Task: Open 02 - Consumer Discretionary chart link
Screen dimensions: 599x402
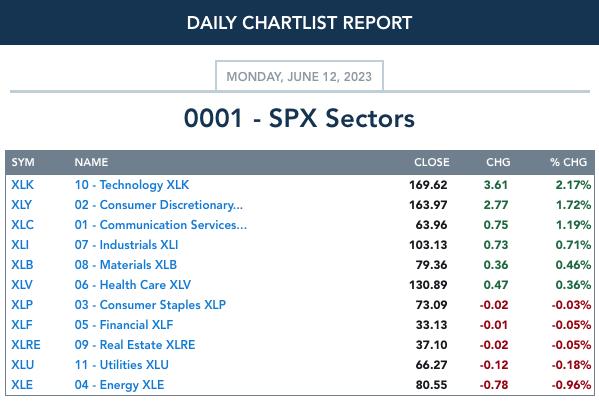Action: click(159, 205)
